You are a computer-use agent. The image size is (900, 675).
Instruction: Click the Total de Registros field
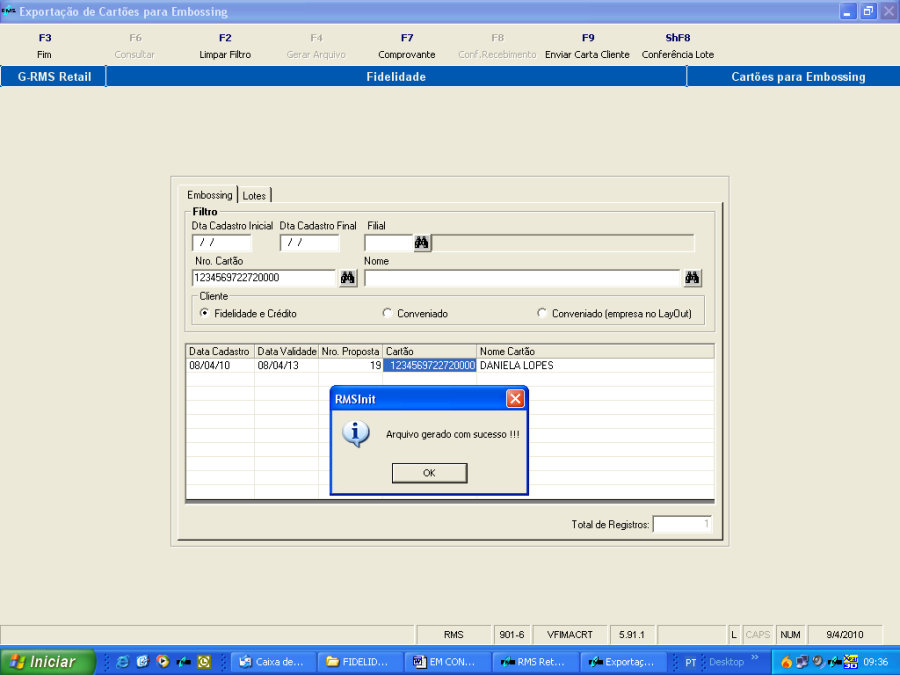682,524
